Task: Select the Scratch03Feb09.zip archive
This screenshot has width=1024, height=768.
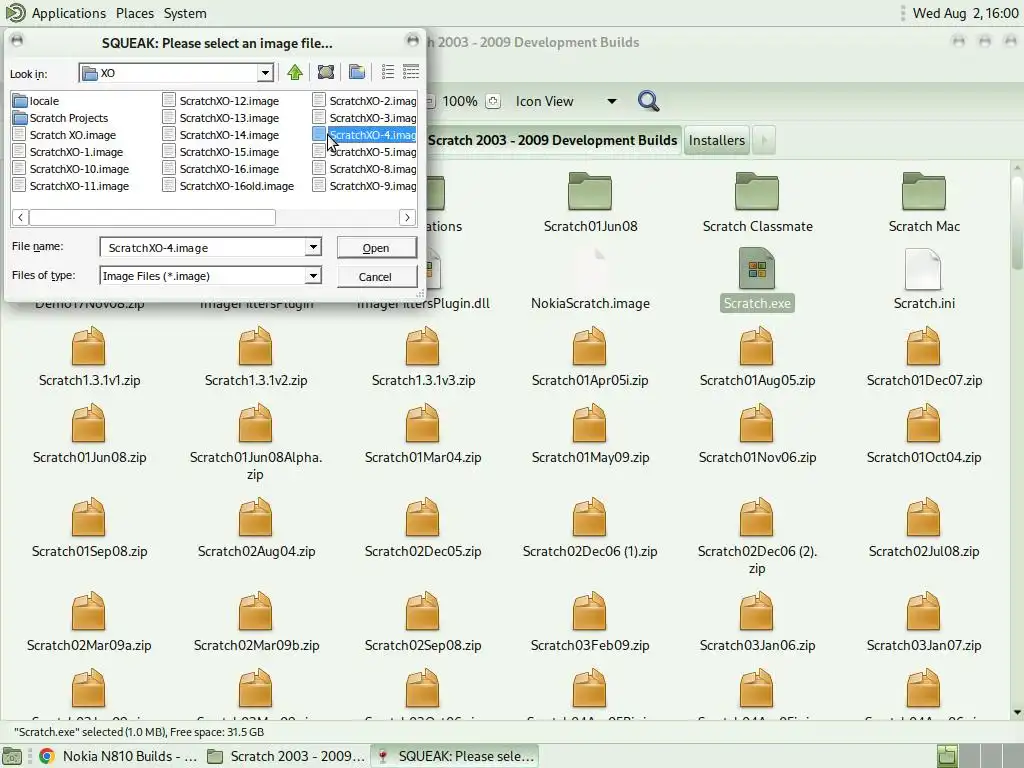Action: point(590,623)
